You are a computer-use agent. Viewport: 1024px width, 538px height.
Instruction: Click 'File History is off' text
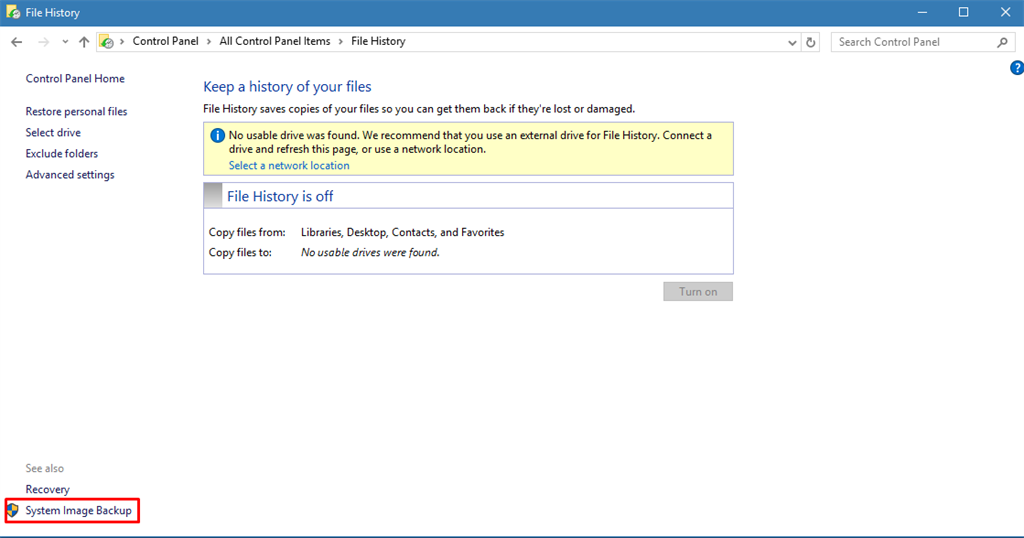[280, 196]
